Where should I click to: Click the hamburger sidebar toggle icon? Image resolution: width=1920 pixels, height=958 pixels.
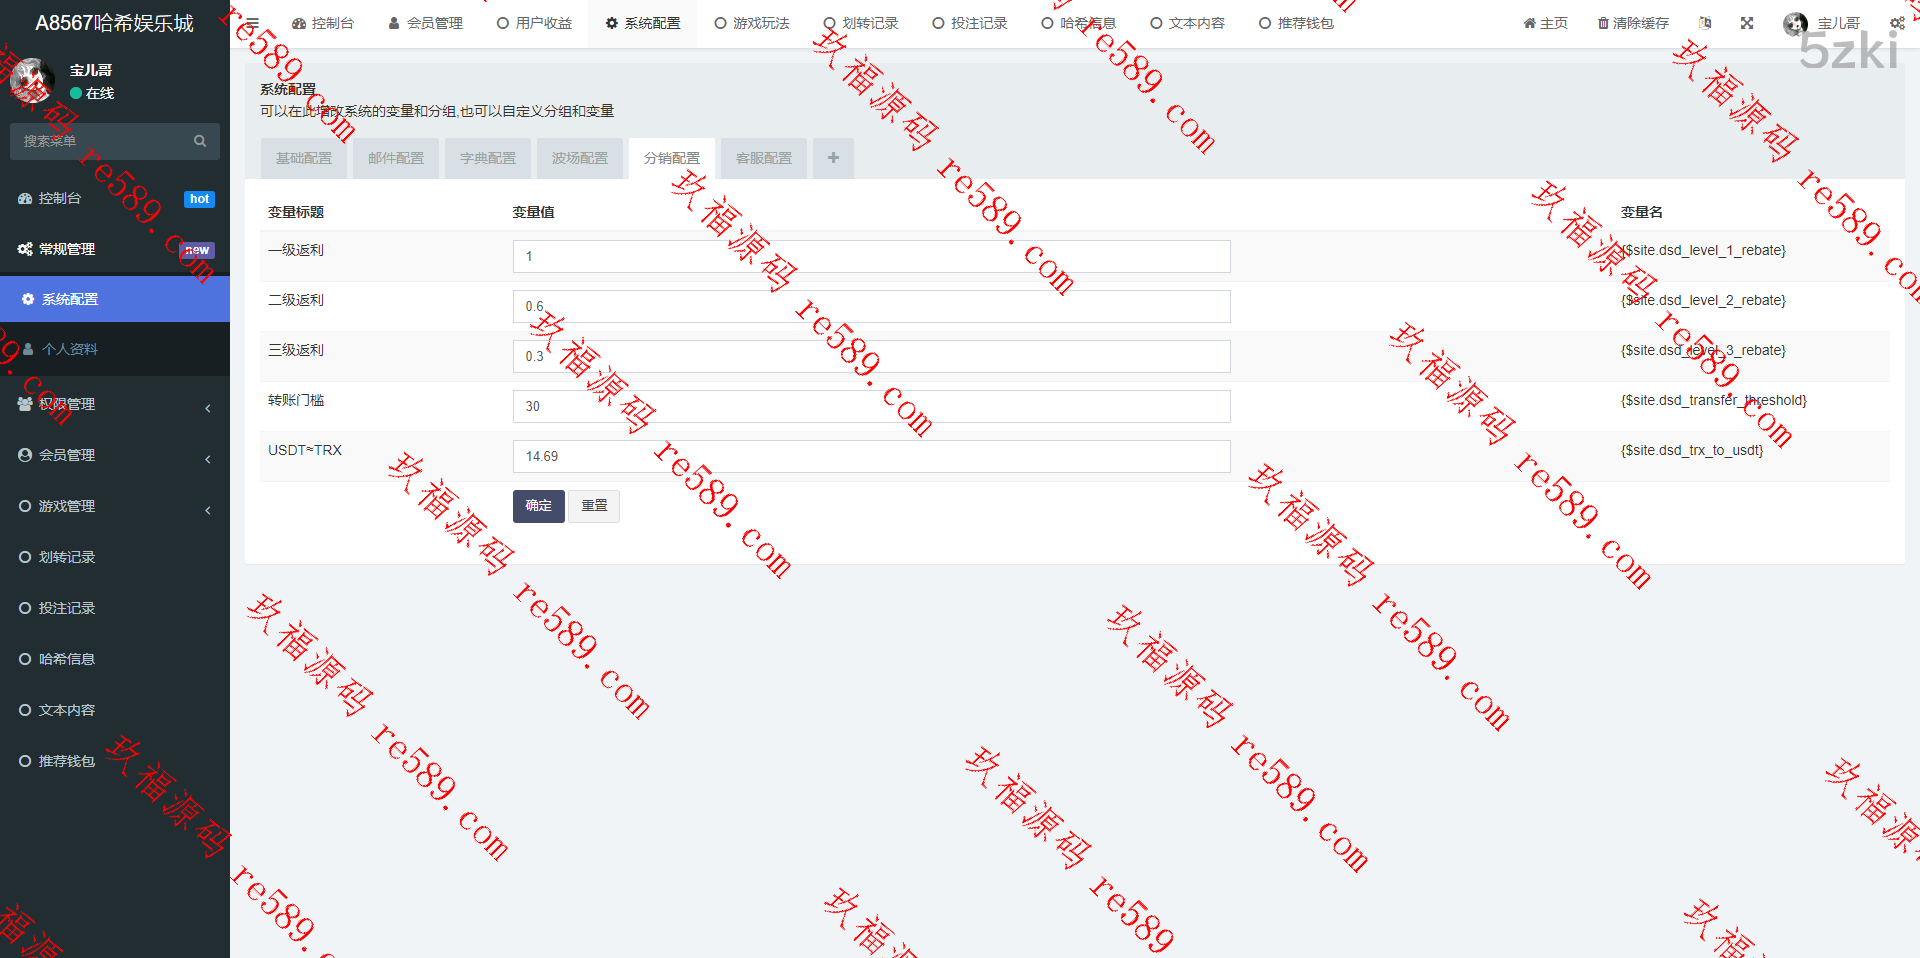coord(253,23)
